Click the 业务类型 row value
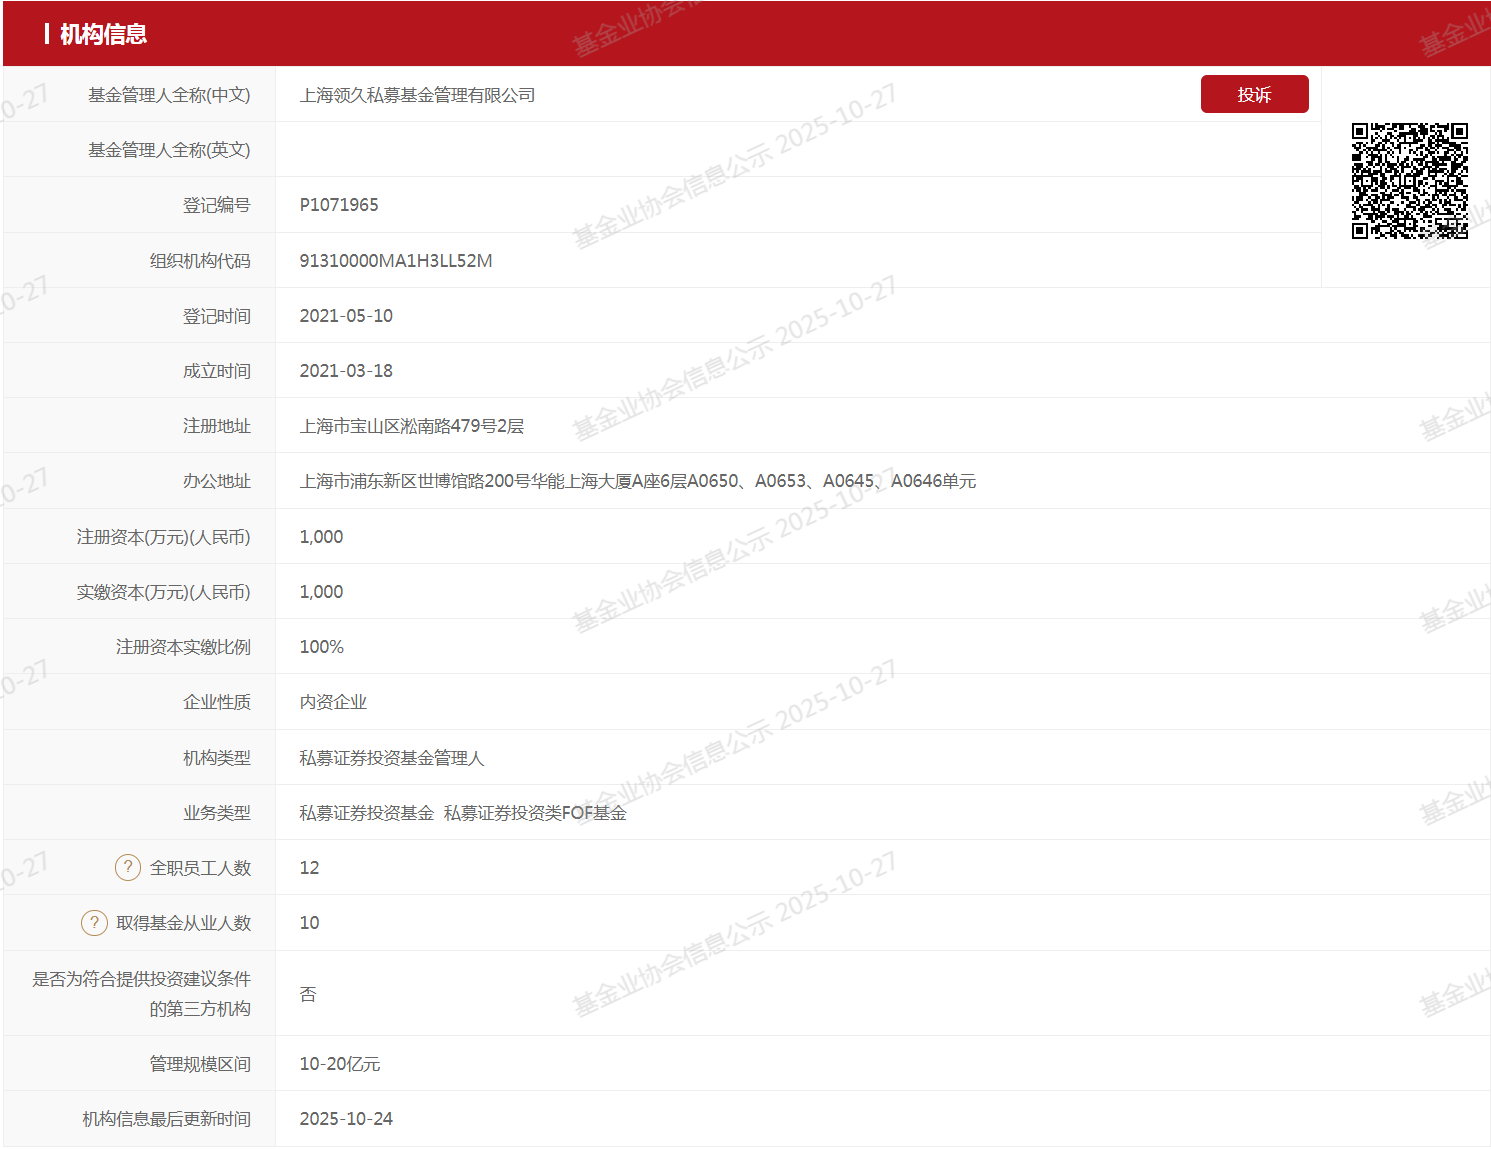Viewport: 1491px width, 1149px height. coord(463,812)
